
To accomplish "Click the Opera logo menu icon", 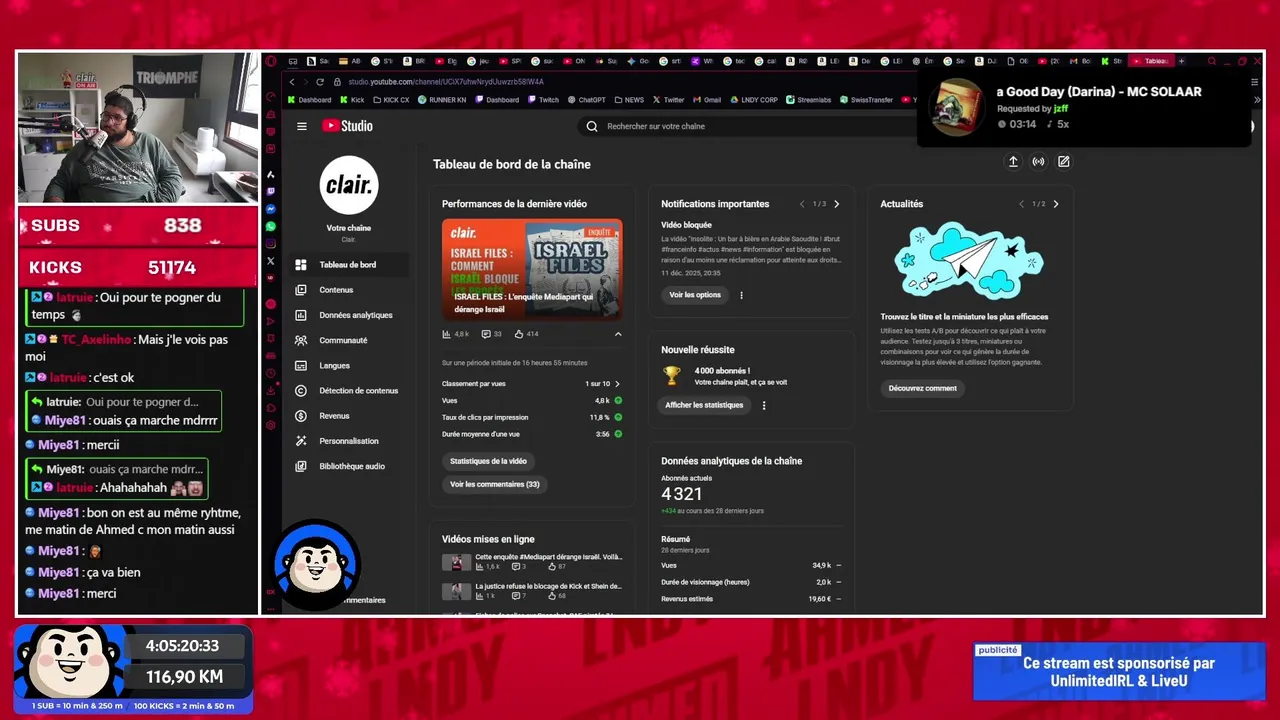I will tap(271, 61).
